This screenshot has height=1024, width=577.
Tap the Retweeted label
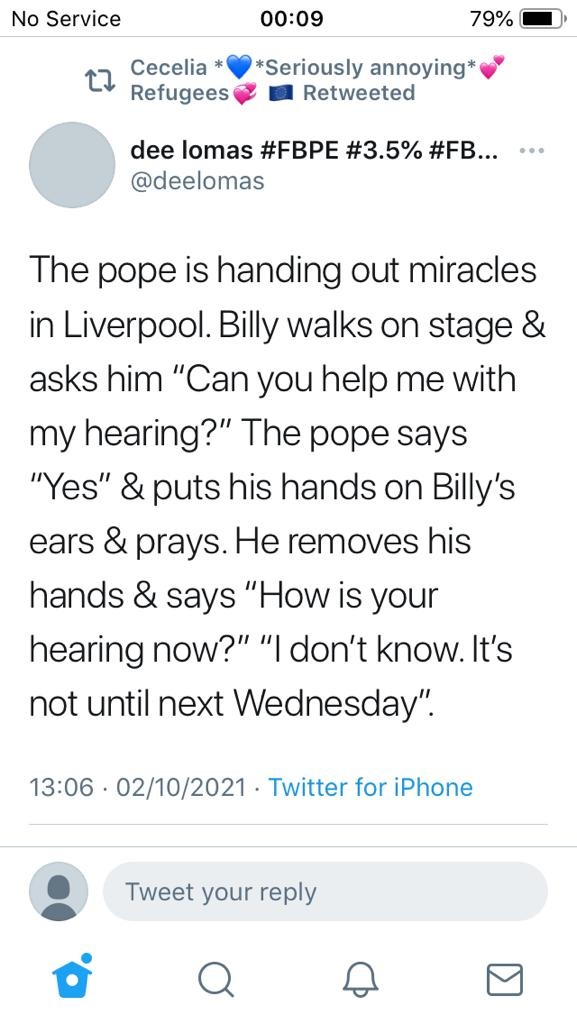point(359,93)
